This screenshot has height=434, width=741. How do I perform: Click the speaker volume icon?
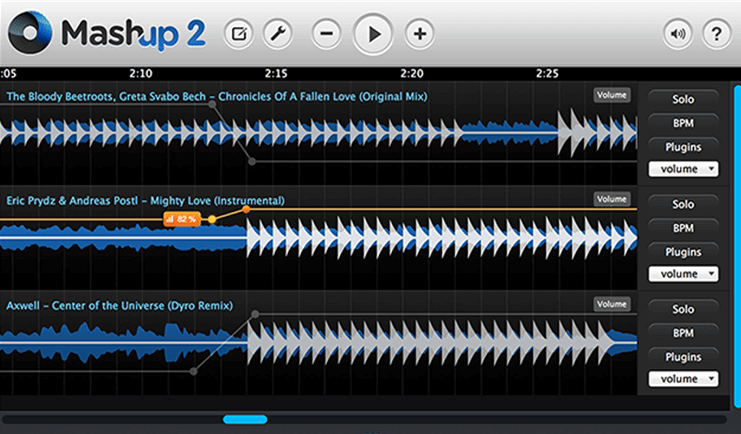(x=678, y=34)
